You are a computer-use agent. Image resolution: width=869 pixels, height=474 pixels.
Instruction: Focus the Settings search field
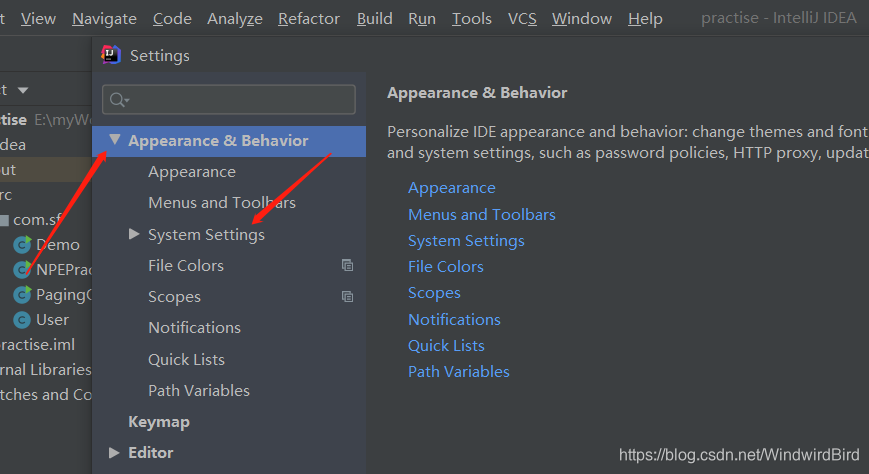click(229, 100)
